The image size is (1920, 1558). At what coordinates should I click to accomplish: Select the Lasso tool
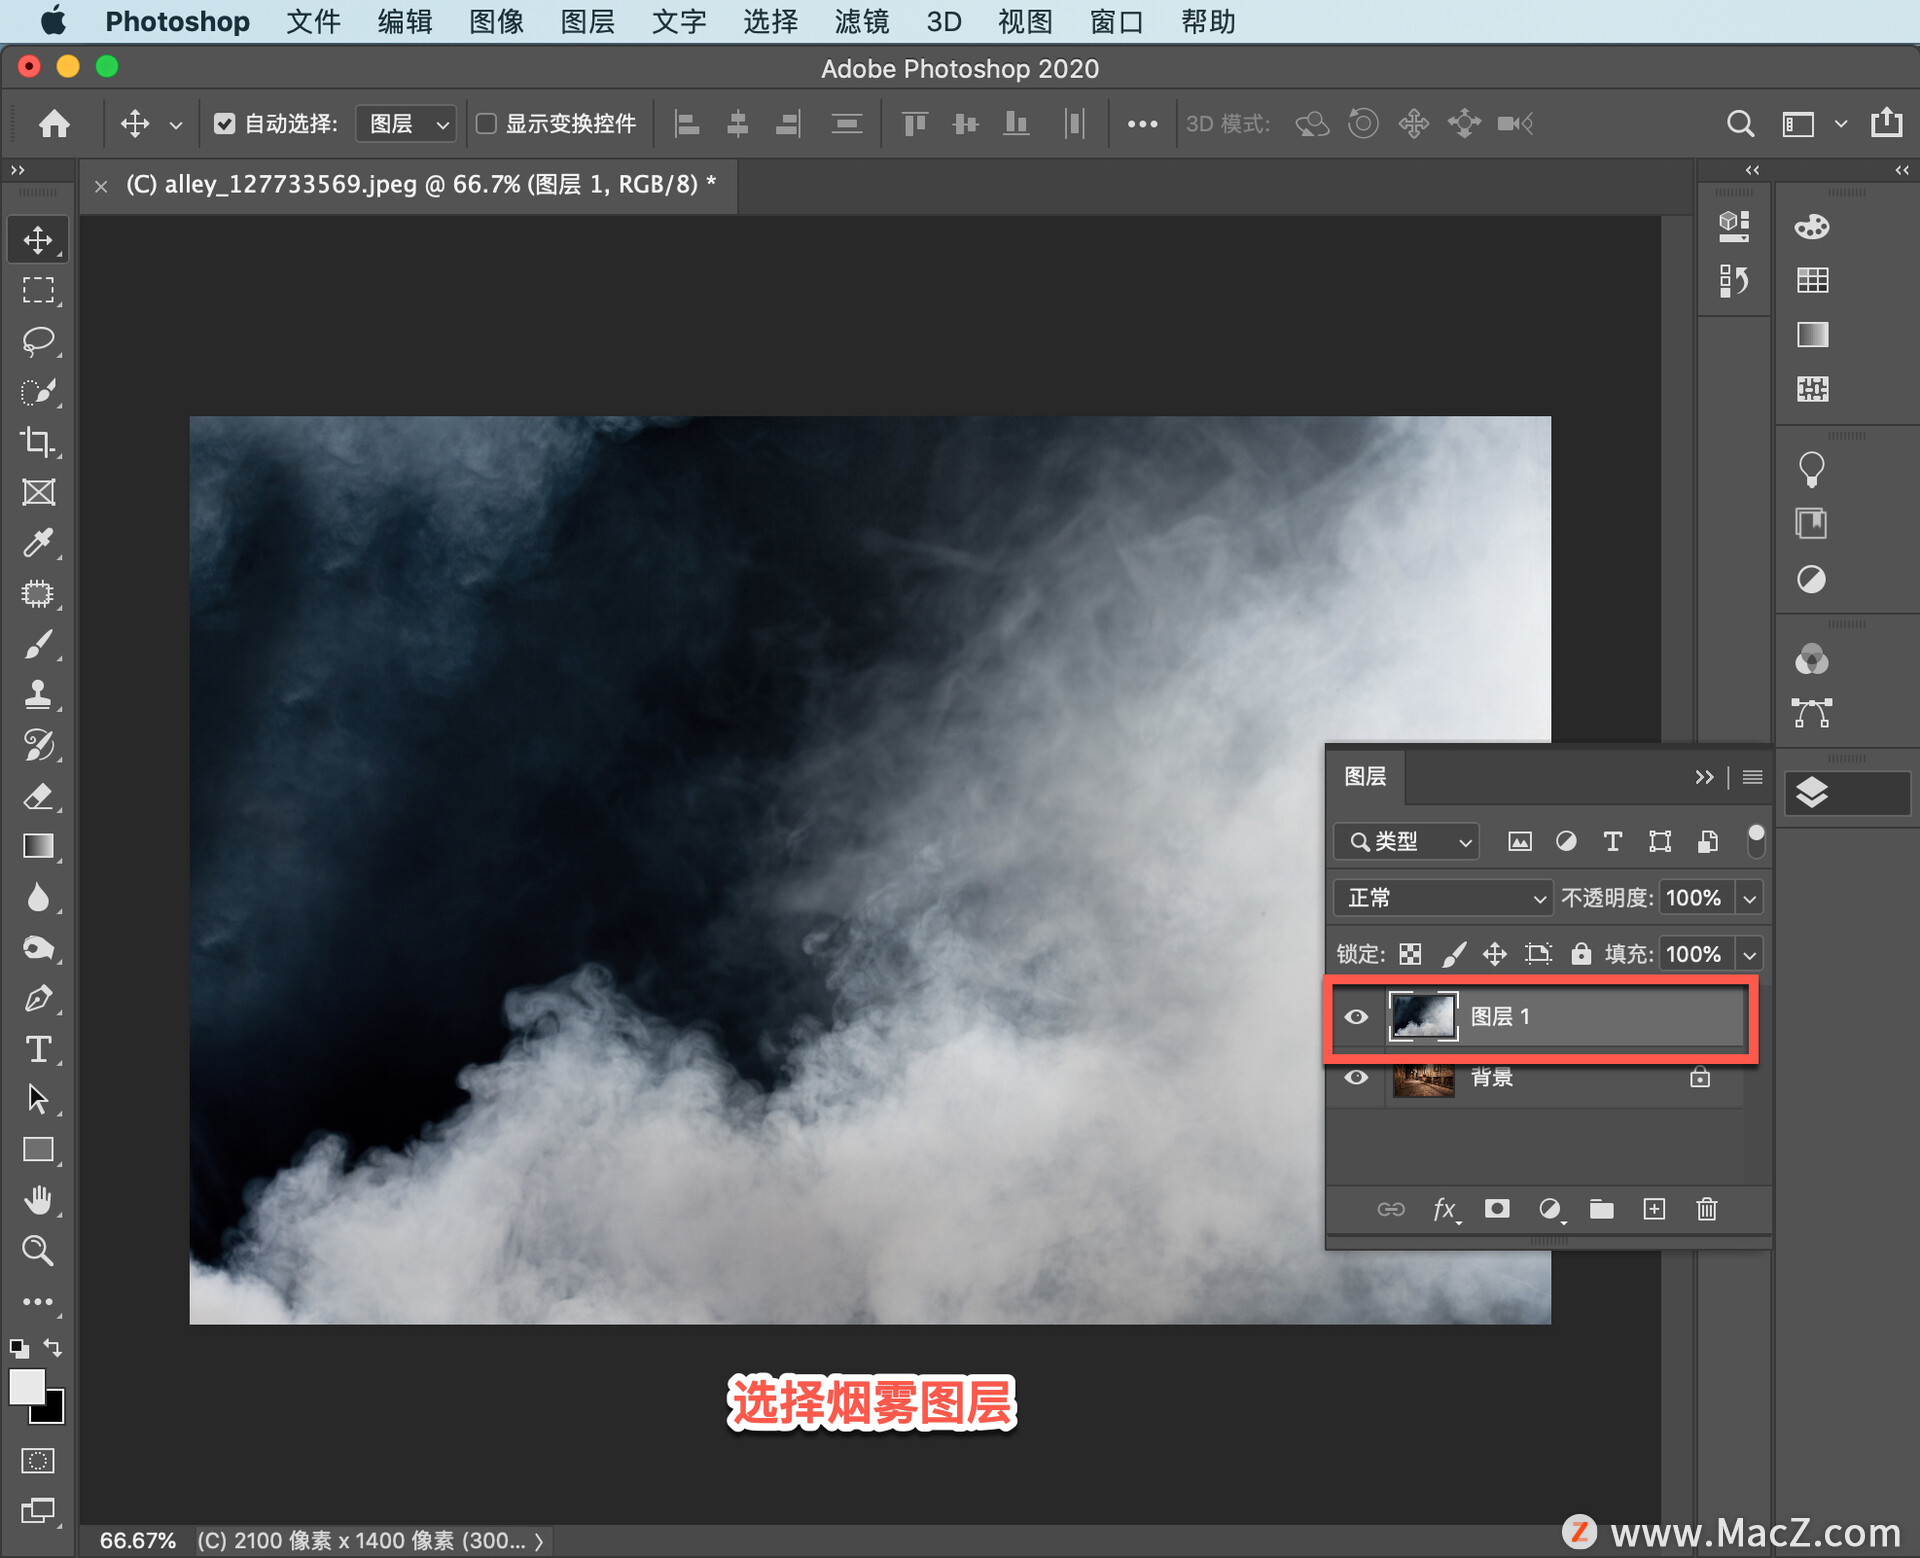[x=38, y=341]
